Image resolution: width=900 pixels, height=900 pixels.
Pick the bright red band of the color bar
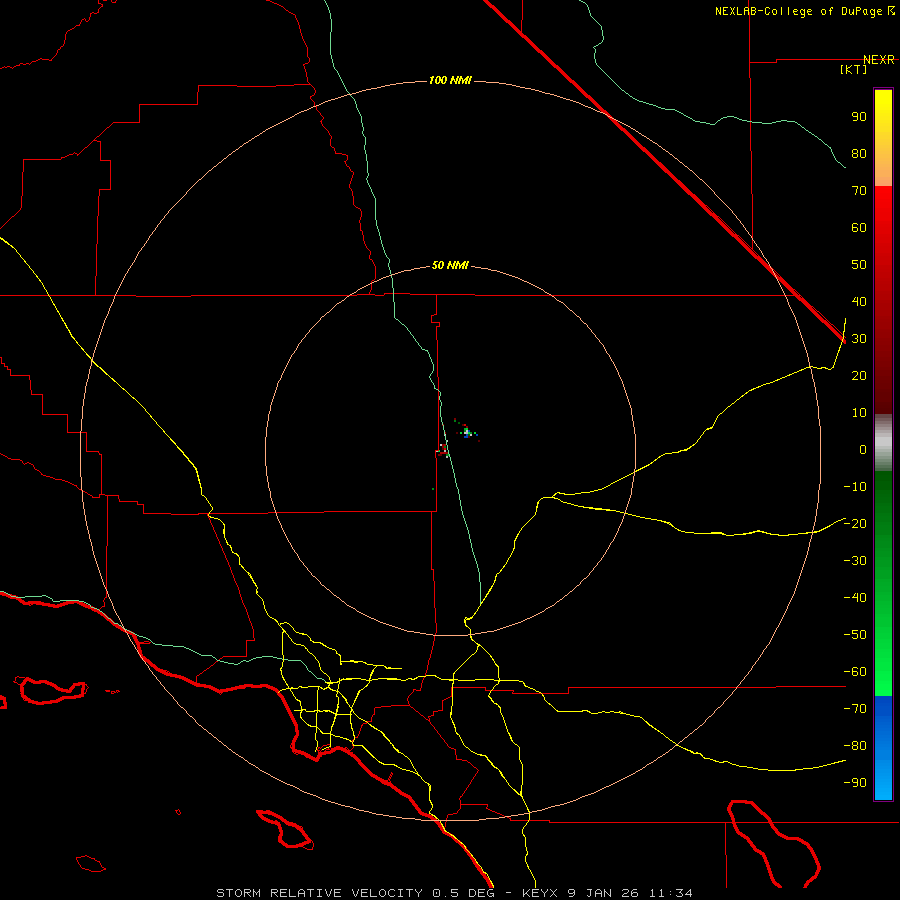point(883,212)
